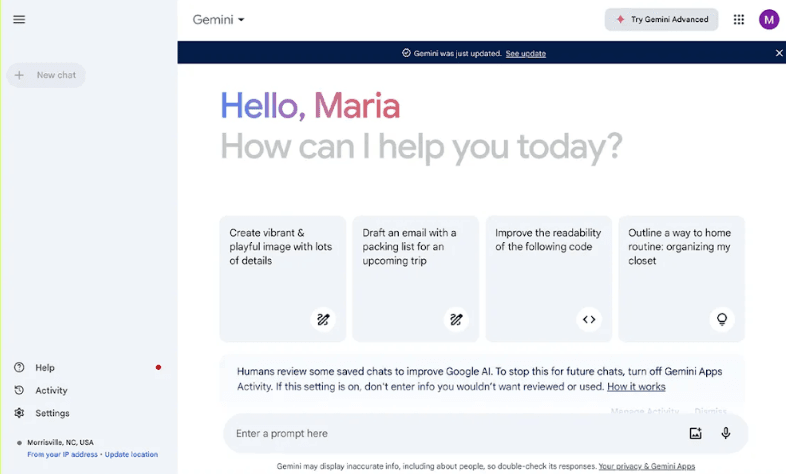The height and width of the screenshot is (474, 786).
Task: Click the red notification dot next to Help
Action: click(x=158, y=367)
